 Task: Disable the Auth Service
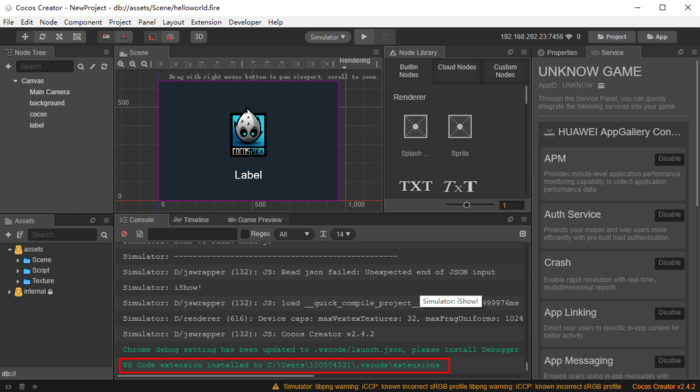669,215
